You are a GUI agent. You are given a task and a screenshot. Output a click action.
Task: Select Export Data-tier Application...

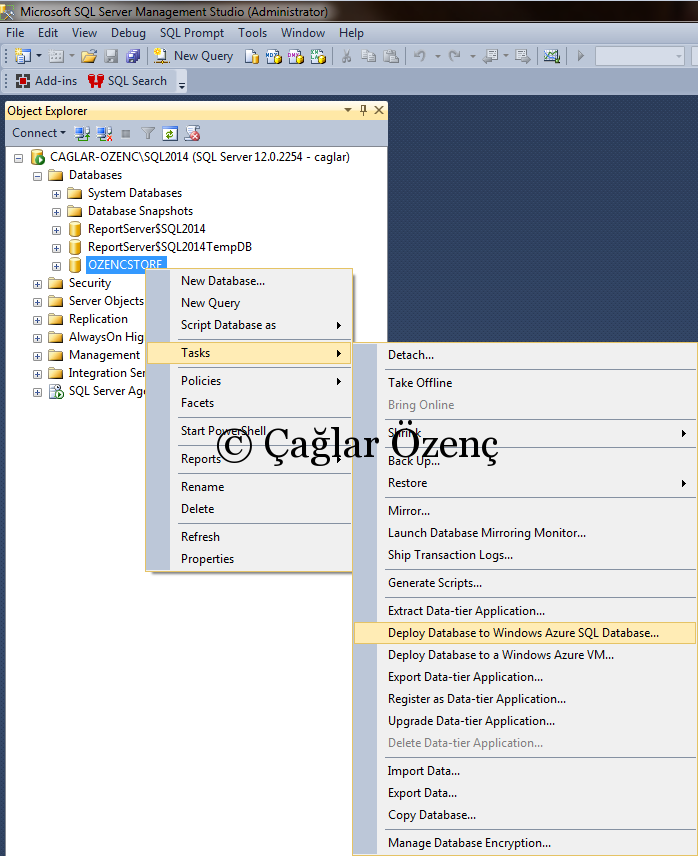pyautogui.click(x=525, y=677)
